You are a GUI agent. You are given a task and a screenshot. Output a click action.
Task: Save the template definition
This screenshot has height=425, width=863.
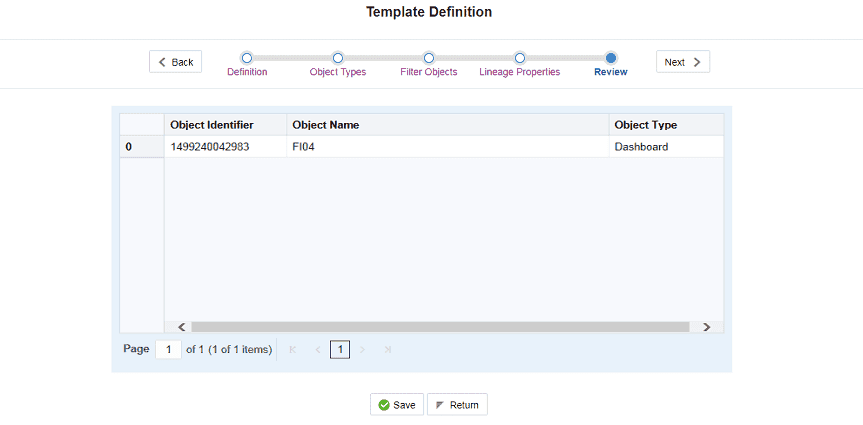point(397,405)
